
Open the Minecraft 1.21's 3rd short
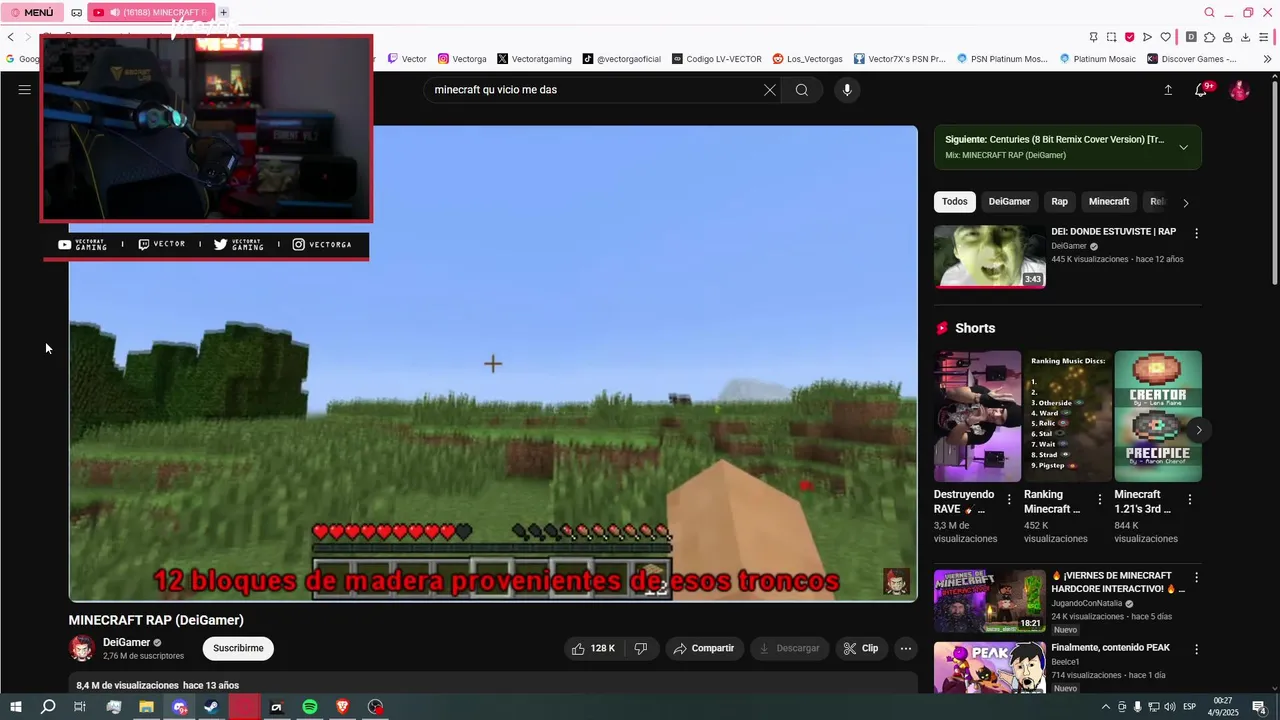click(x=1158, y=416)
